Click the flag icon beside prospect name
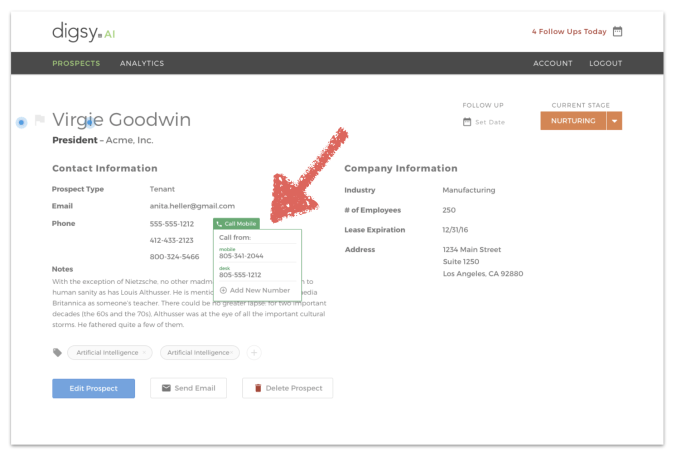The height and width of the screenshot is (455, 676). click(40, 121)
